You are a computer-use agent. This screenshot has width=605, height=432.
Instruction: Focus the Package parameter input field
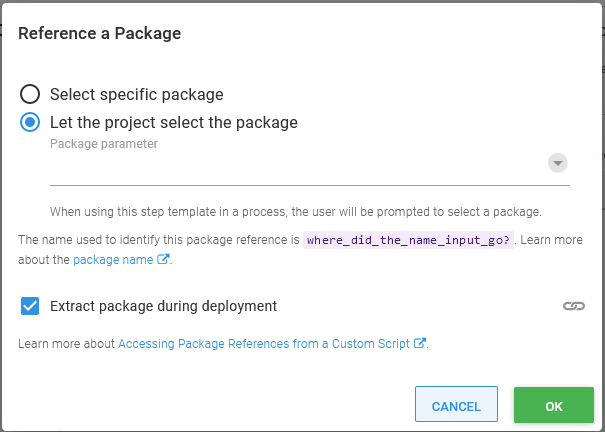pyautogui.click(x=297, y=168)
